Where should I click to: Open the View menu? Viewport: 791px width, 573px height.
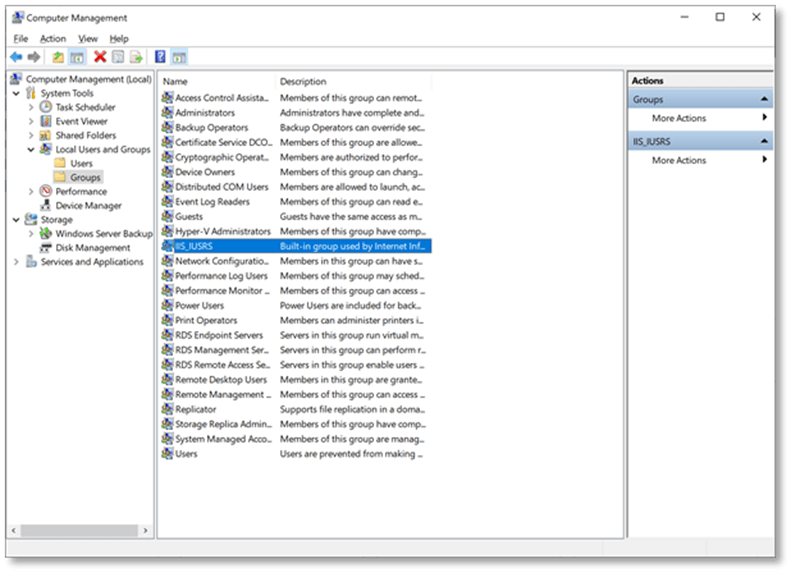88,38
